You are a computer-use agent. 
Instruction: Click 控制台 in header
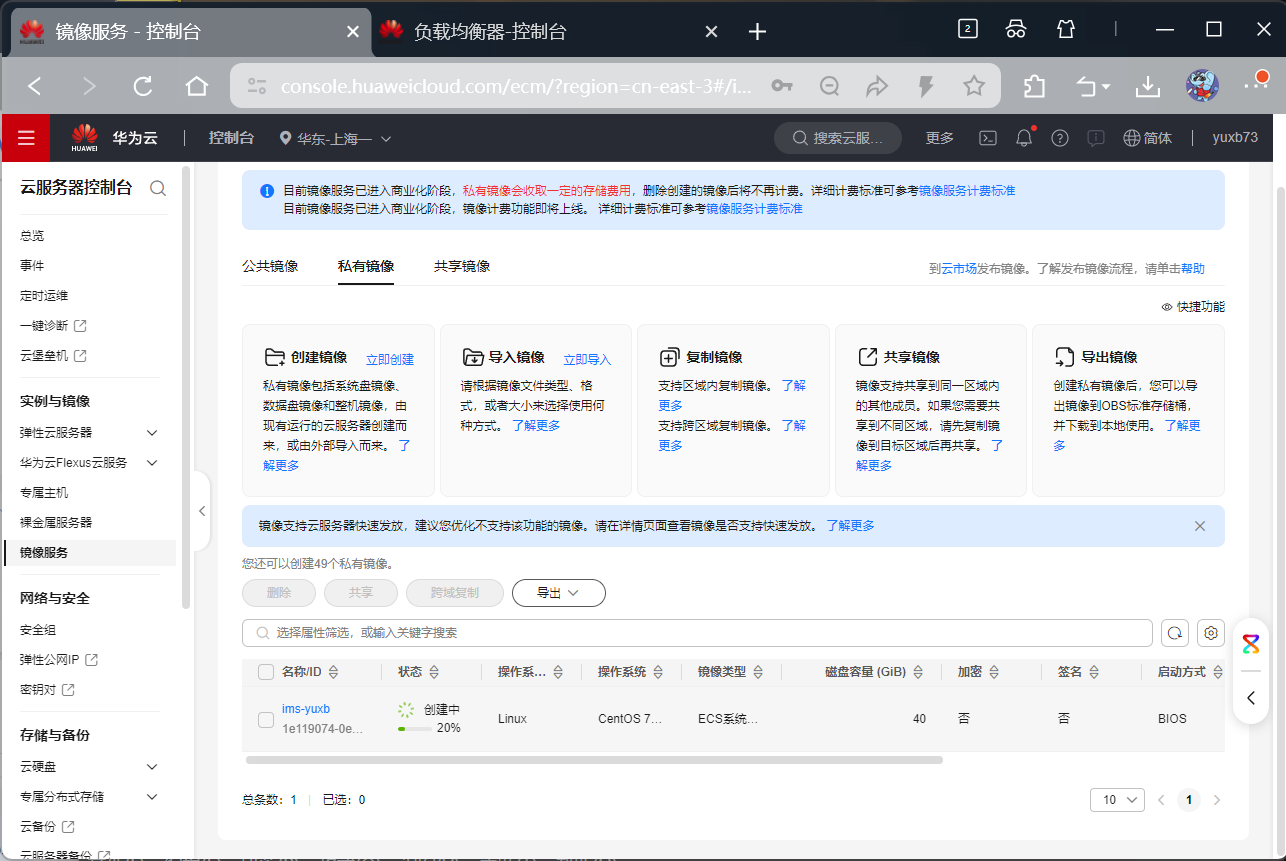tap(231, 138)
